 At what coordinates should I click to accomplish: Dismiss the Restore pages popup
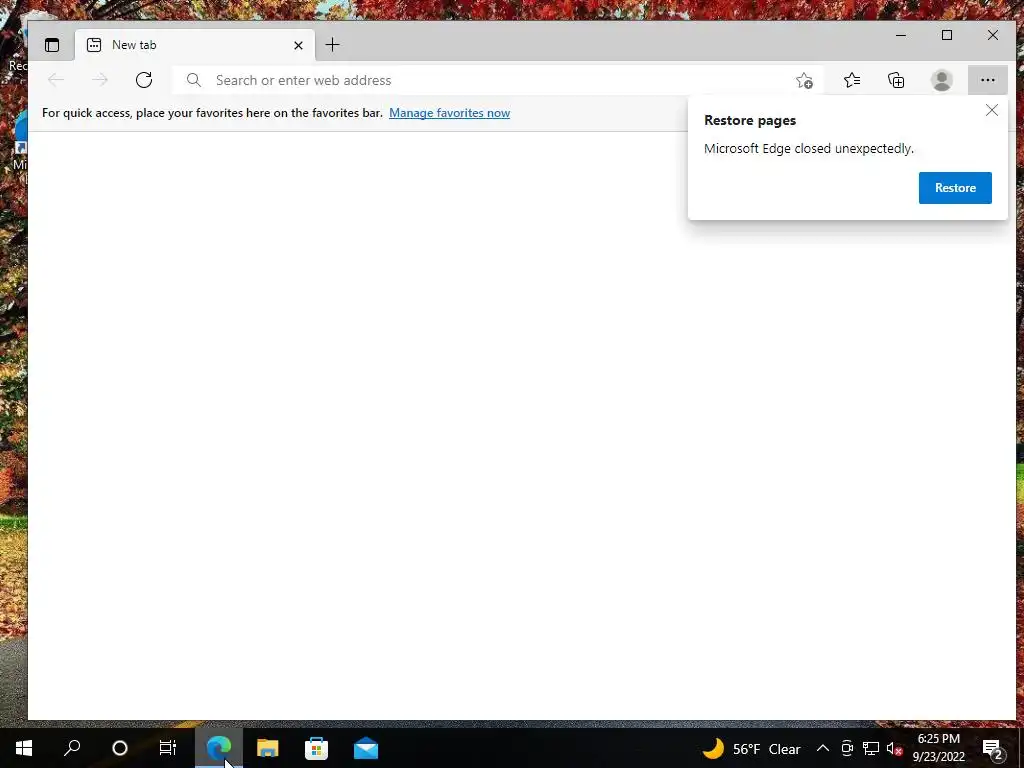(x=991, y=110)
